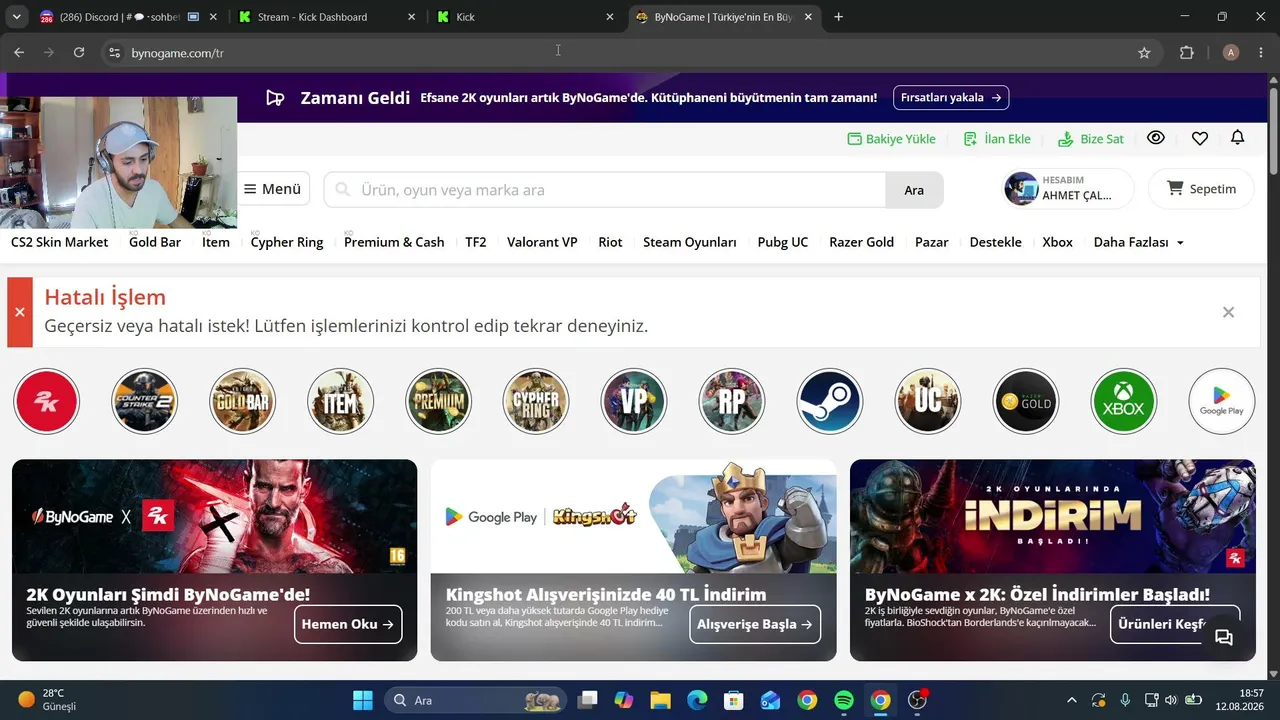Toggle the eye visibility icon in header
The width and height of the screenshot is (1280, 720).
[x=1156, y=138]
